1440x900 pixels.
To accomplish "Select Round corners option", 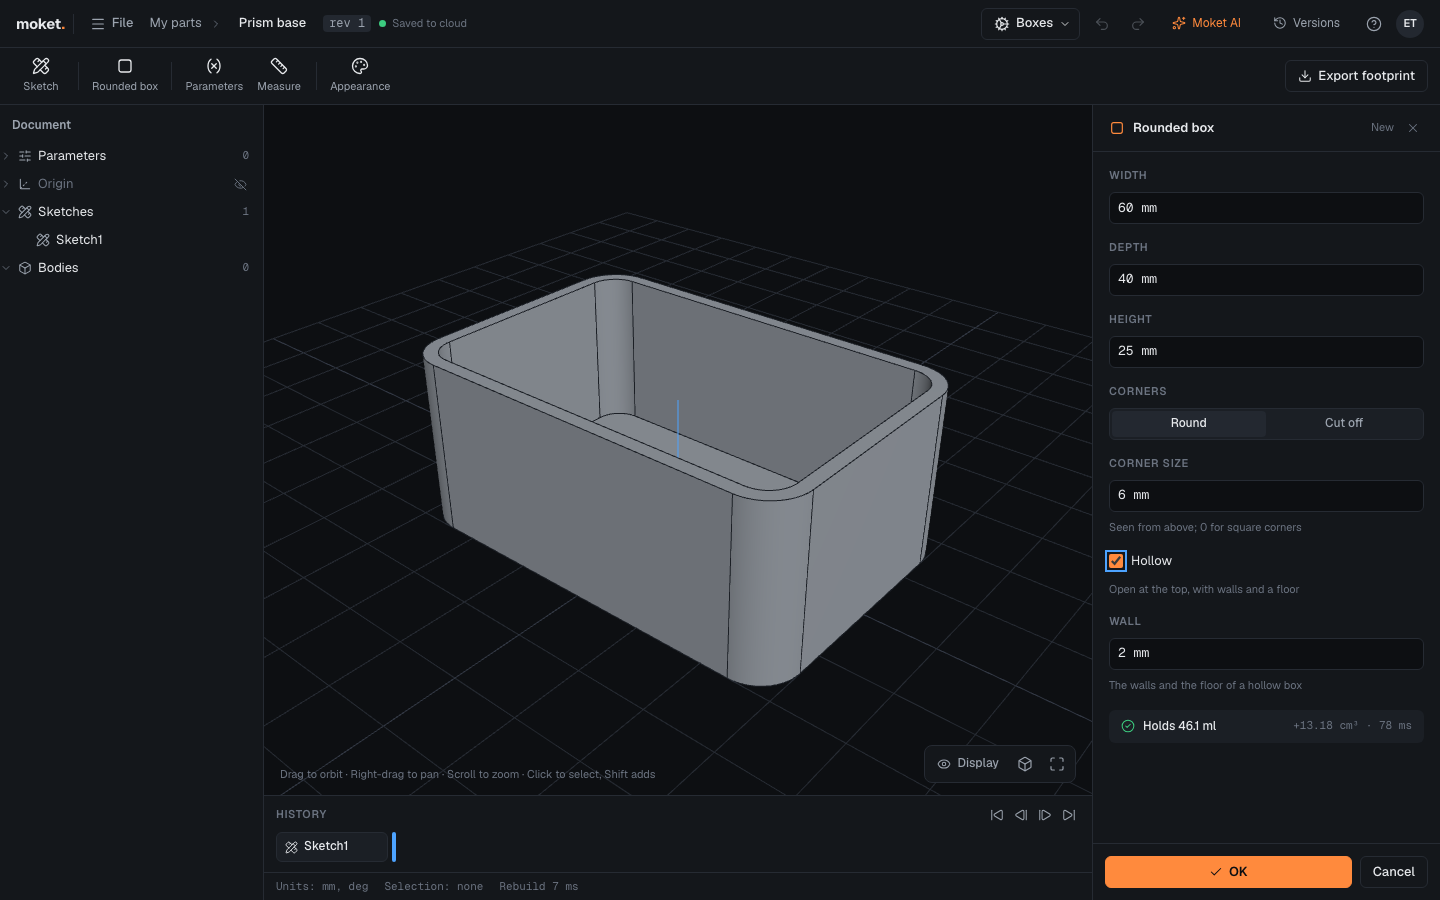I will [x=1188, y=423].
